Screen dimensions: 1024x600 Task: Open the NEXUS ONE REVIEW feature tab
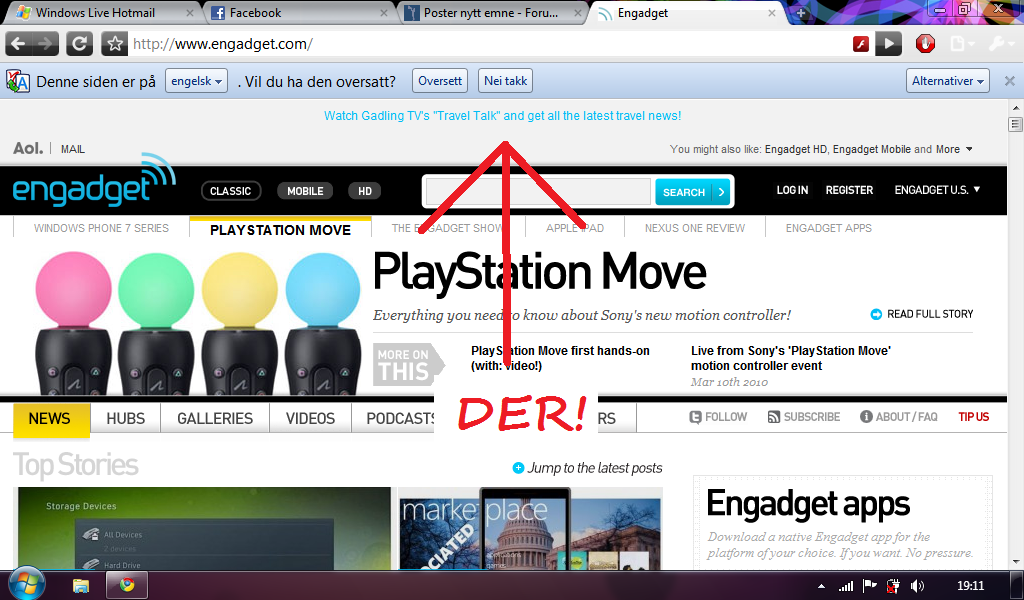click(x=695, y=228)
